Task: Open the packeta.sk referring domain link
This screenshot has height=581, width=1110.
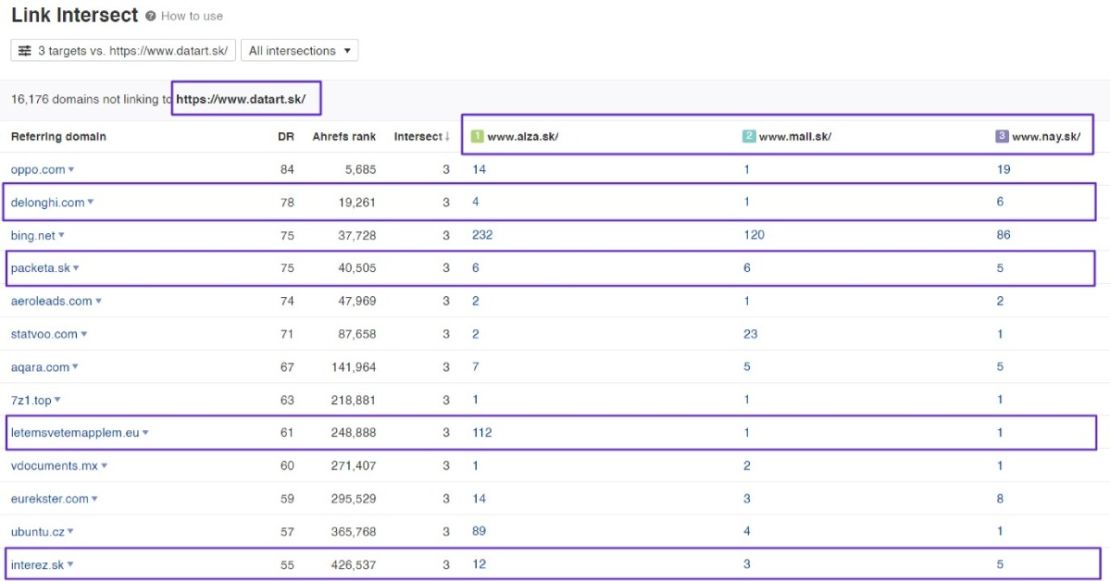Action: pyautogui.click(x=40, y=268)
